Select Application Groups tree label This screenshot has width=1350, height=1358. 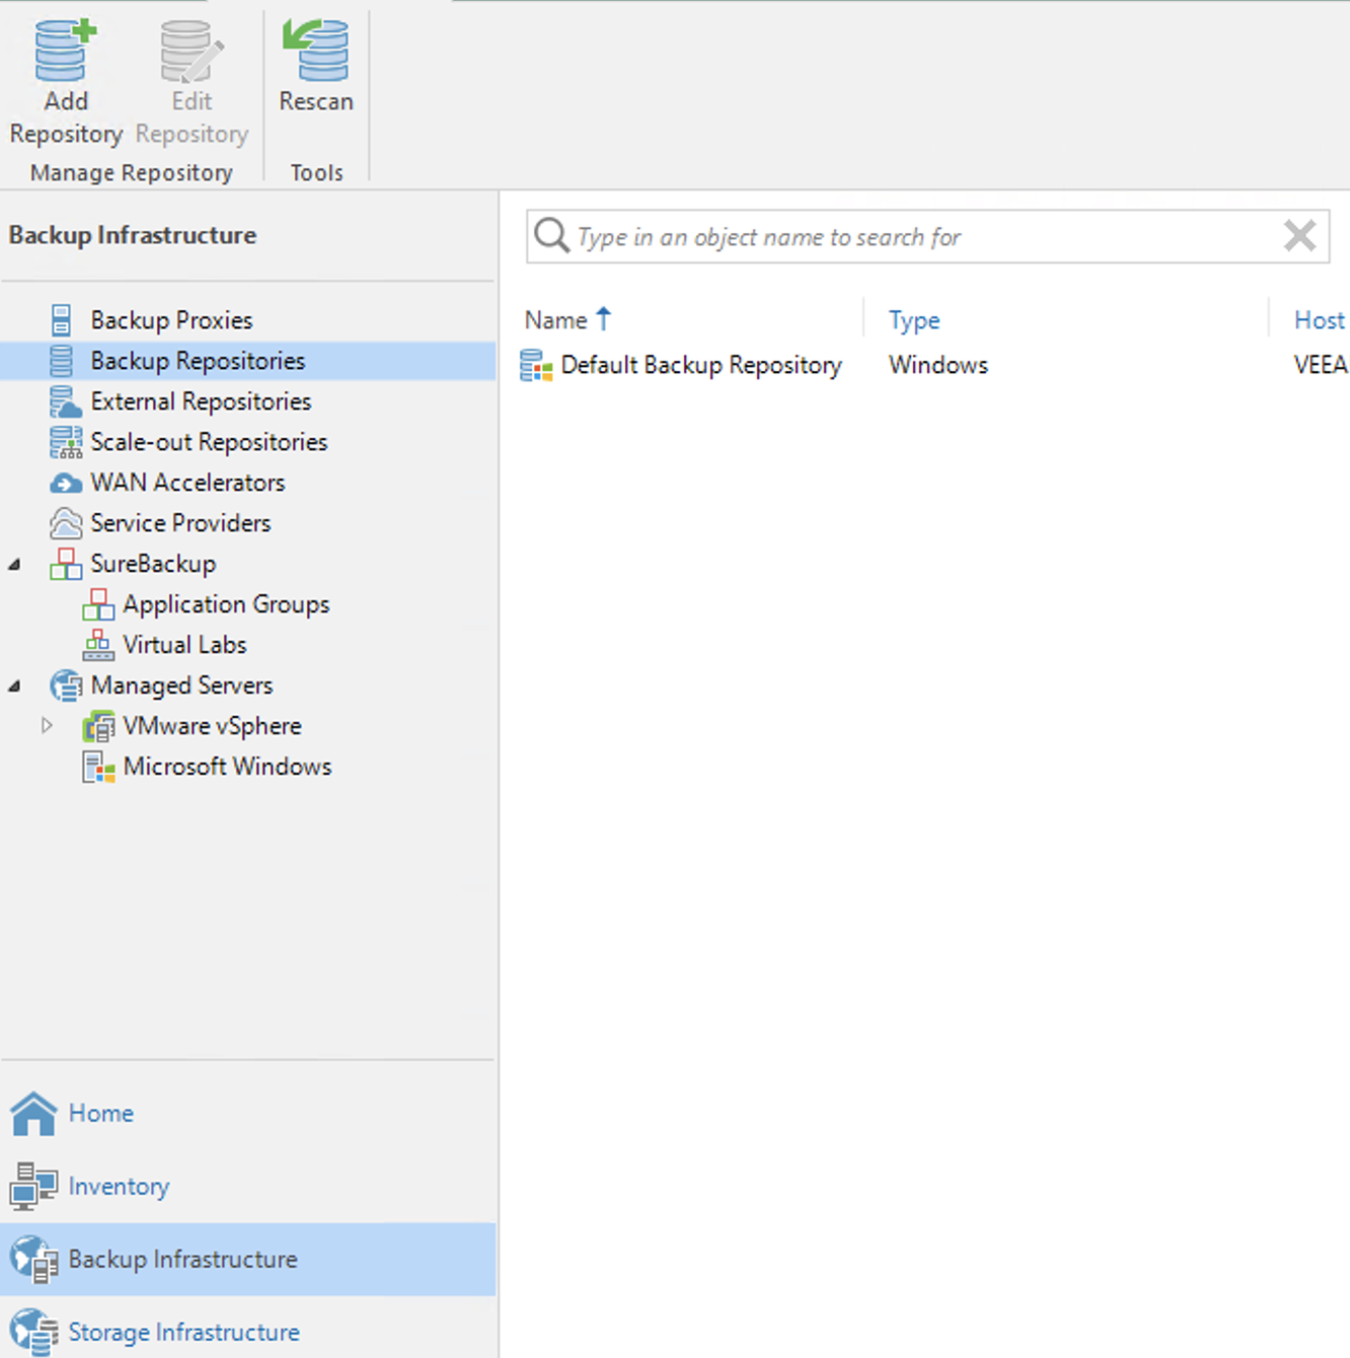(226, 605)
